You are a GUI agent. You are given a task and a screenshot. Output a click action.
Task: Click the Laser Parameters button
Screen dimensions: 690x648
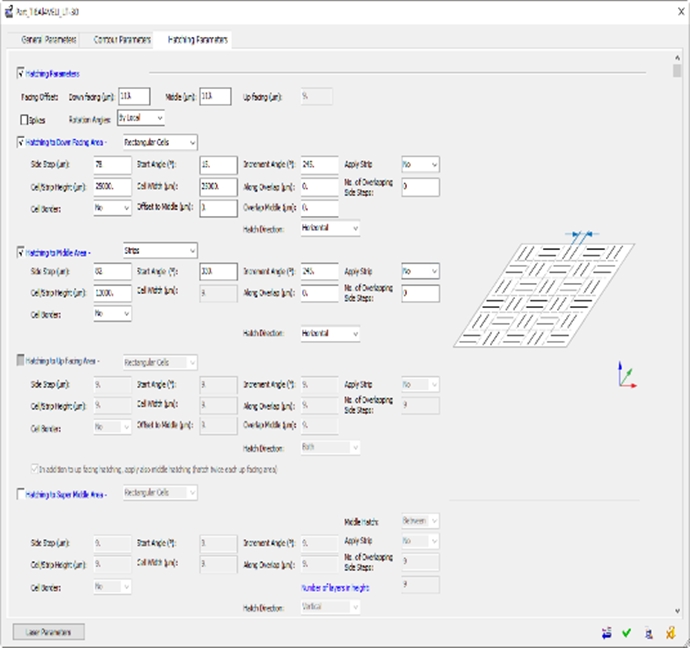pos(48,632)
